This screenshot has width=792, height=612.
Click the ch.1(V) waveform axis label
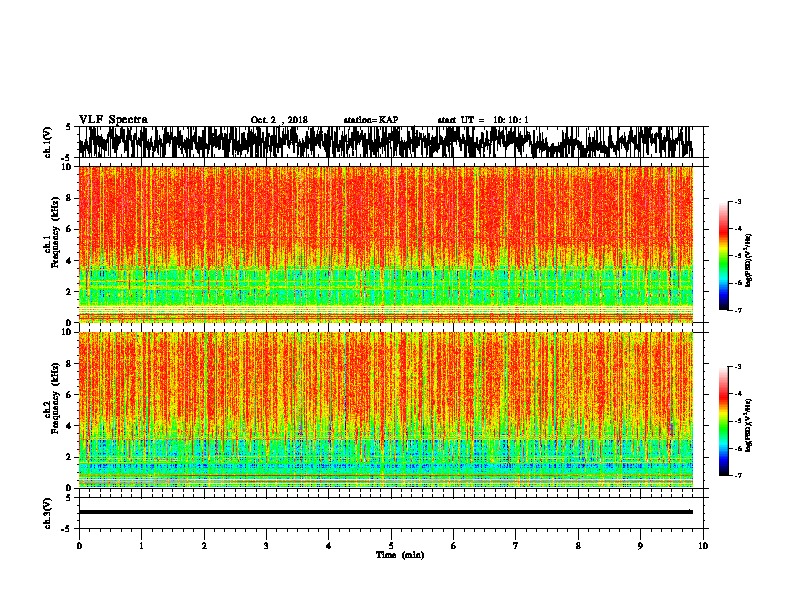pos(48,142)
